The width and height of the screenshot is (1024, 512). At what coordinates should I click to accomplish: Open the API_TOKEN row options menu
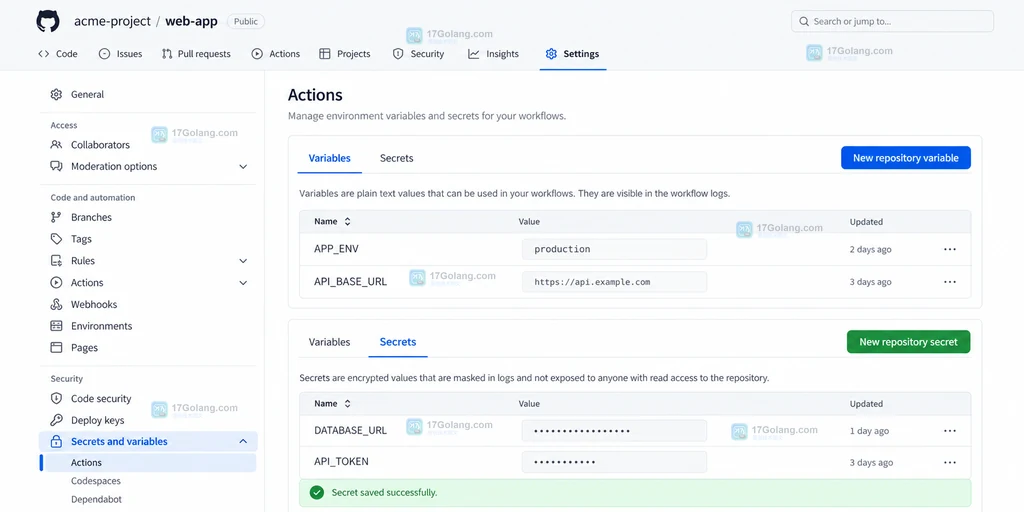950,462
